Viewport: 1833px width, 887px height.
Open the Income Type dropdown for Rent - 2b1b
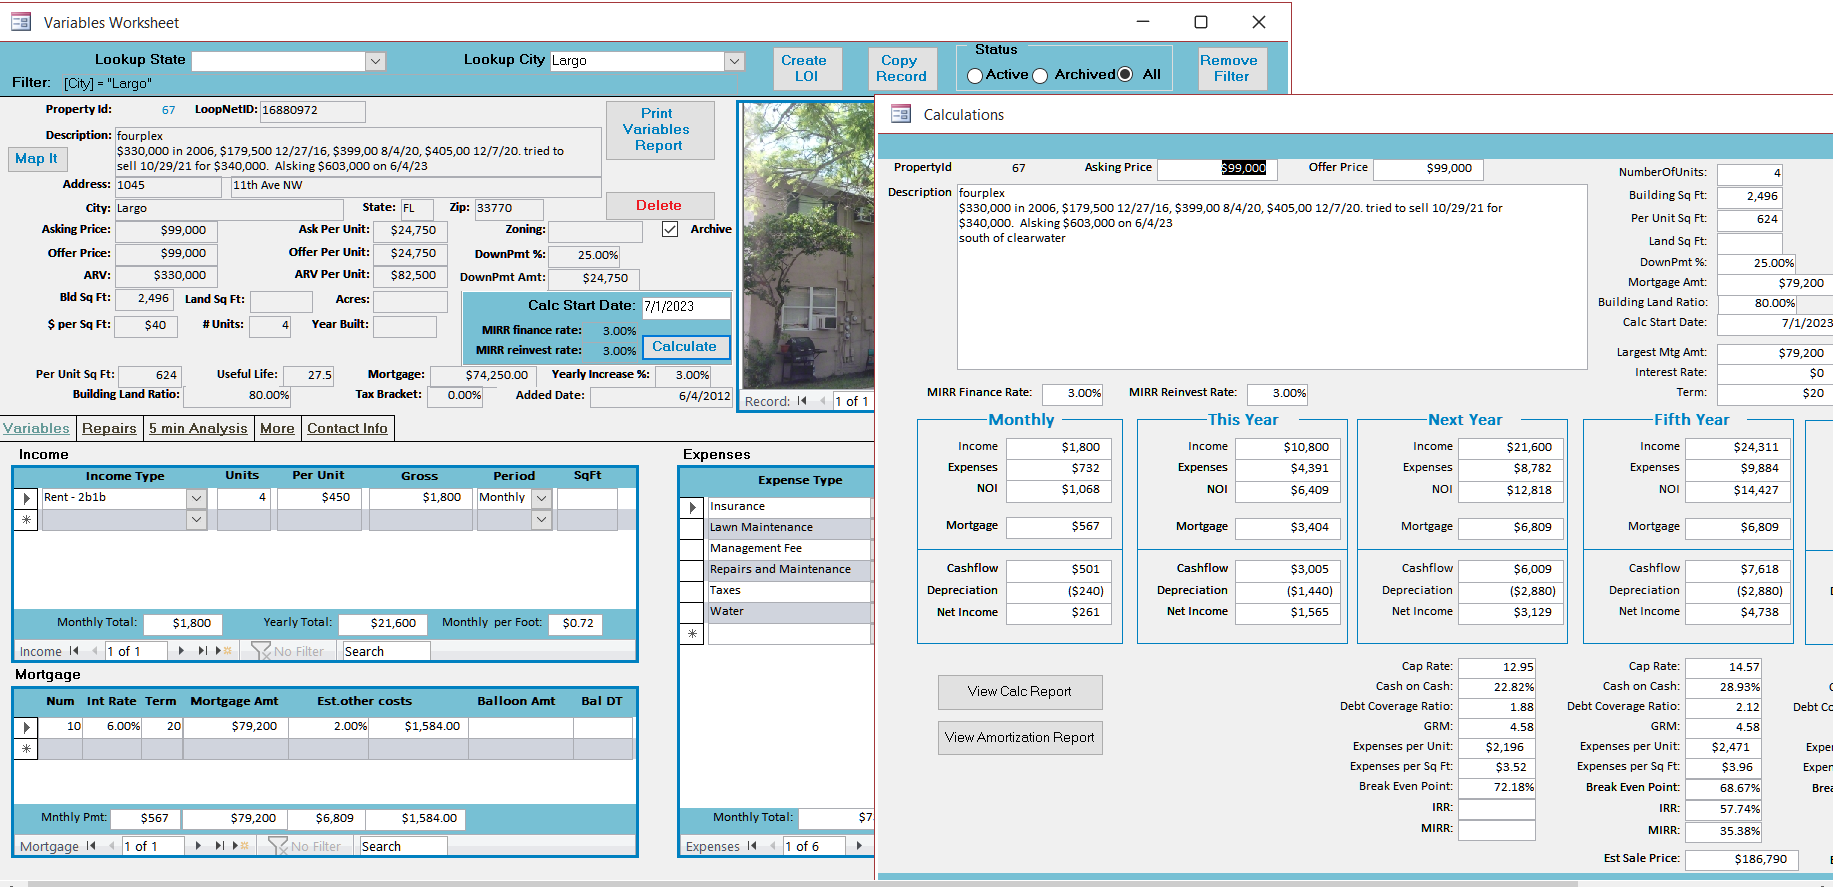[196, 498]
